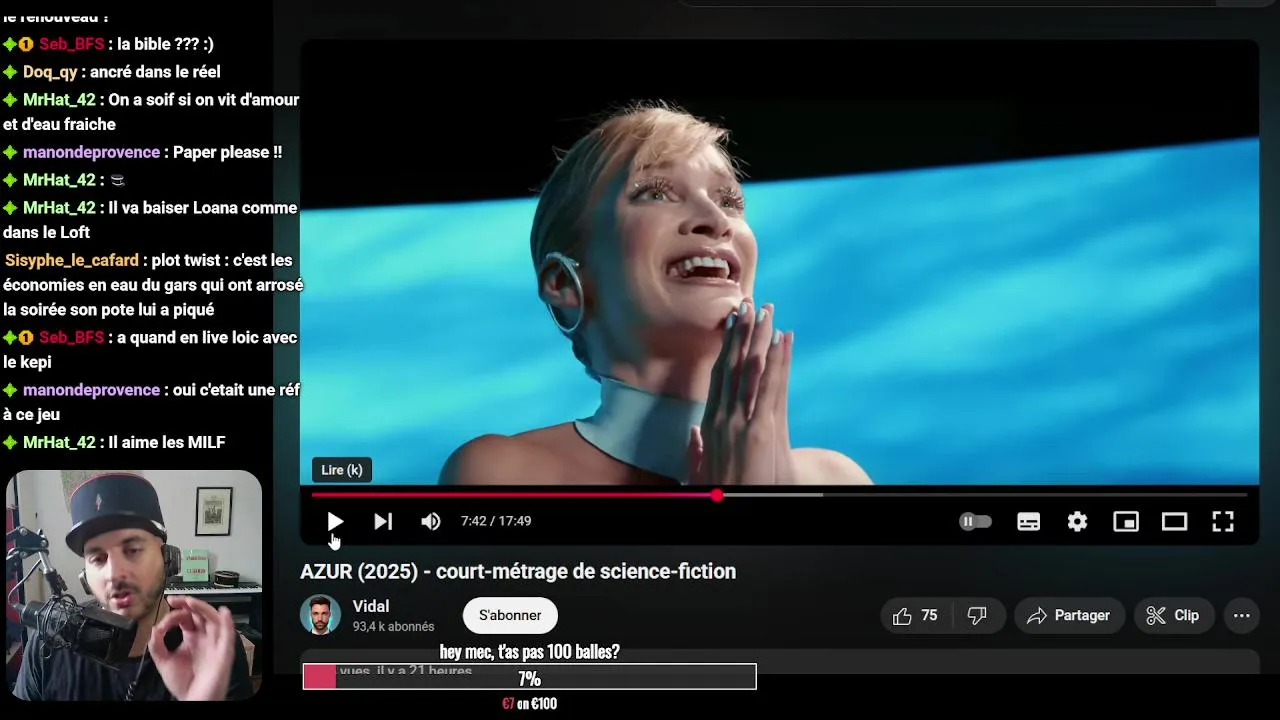Viewport: 1280px width, 720px height.
Task: Switch to theater mode
Action: (x=1174, y=521)
